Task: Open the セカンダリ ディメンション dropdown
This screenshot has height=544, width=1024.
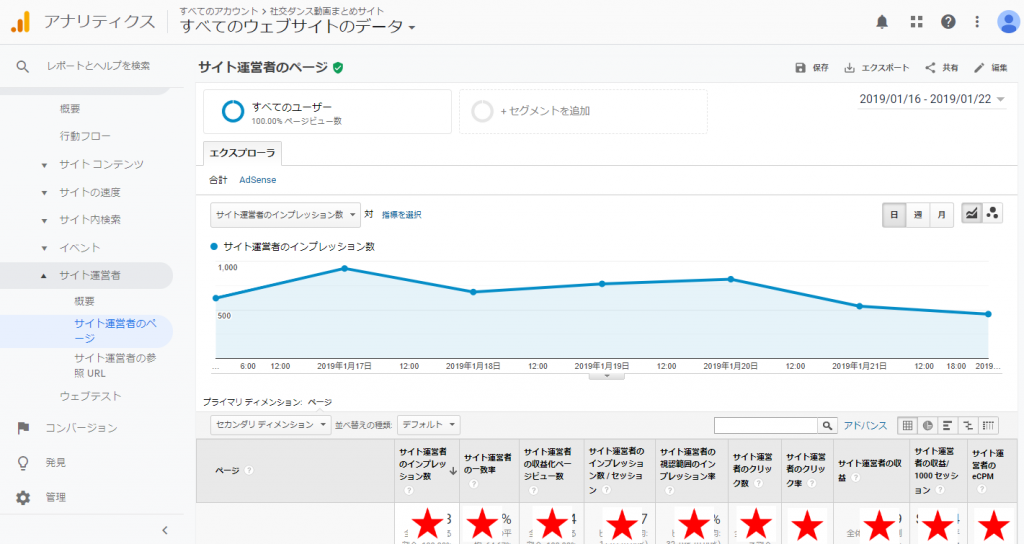Action: tap(270, 425)
